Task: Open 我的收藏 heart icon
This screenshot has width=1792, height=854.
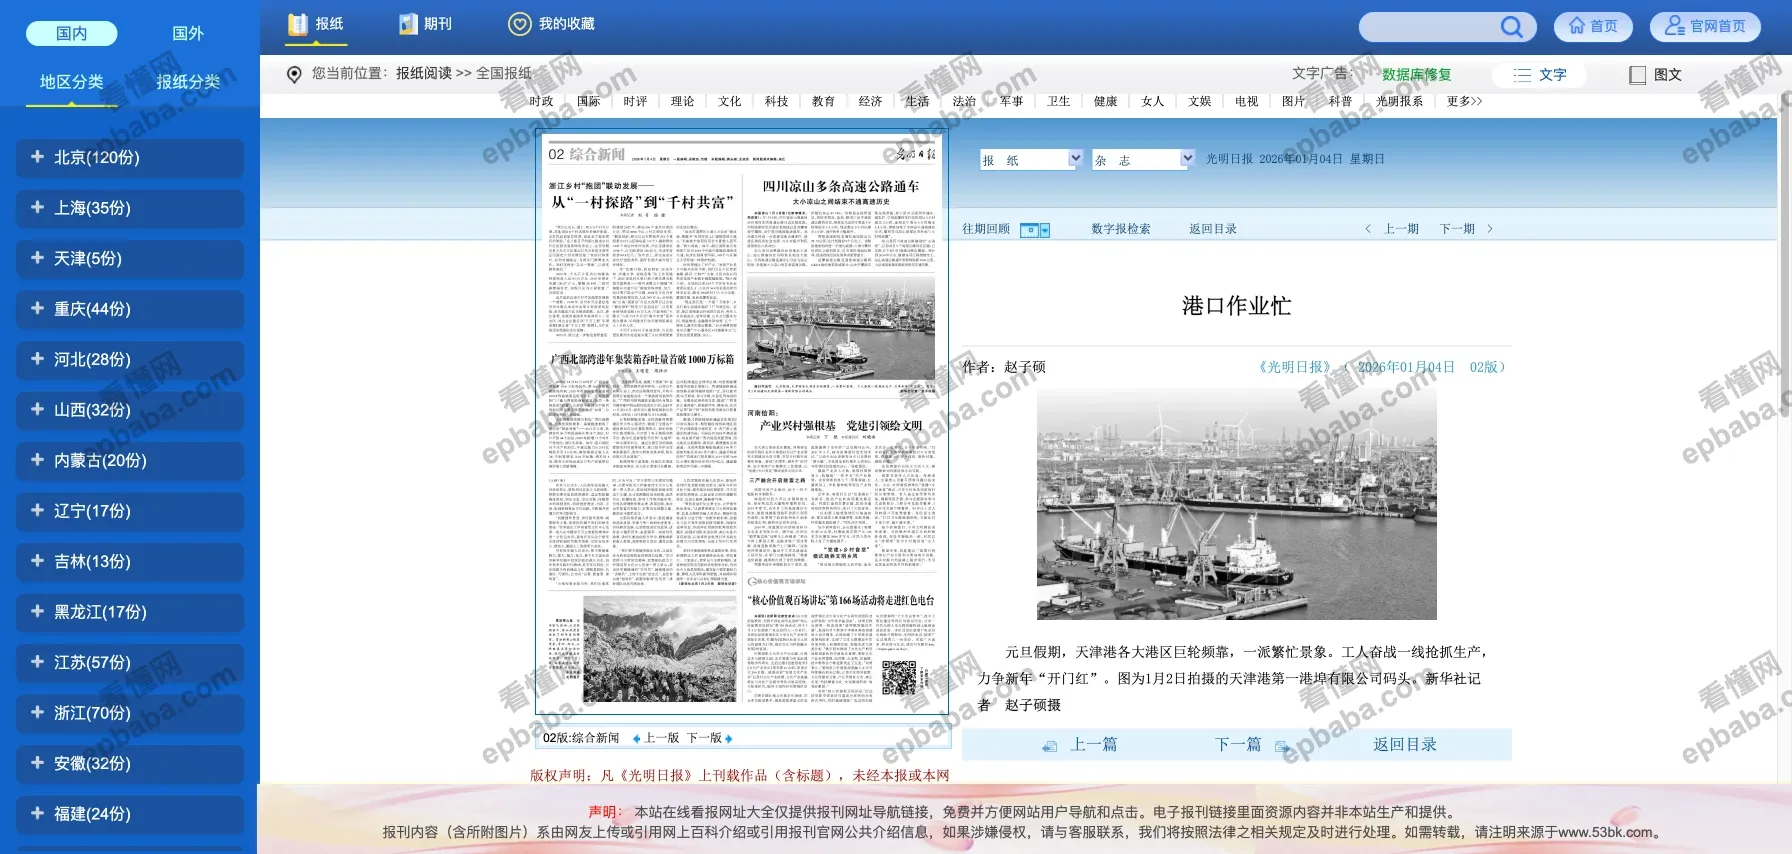Action: (520, 24)
